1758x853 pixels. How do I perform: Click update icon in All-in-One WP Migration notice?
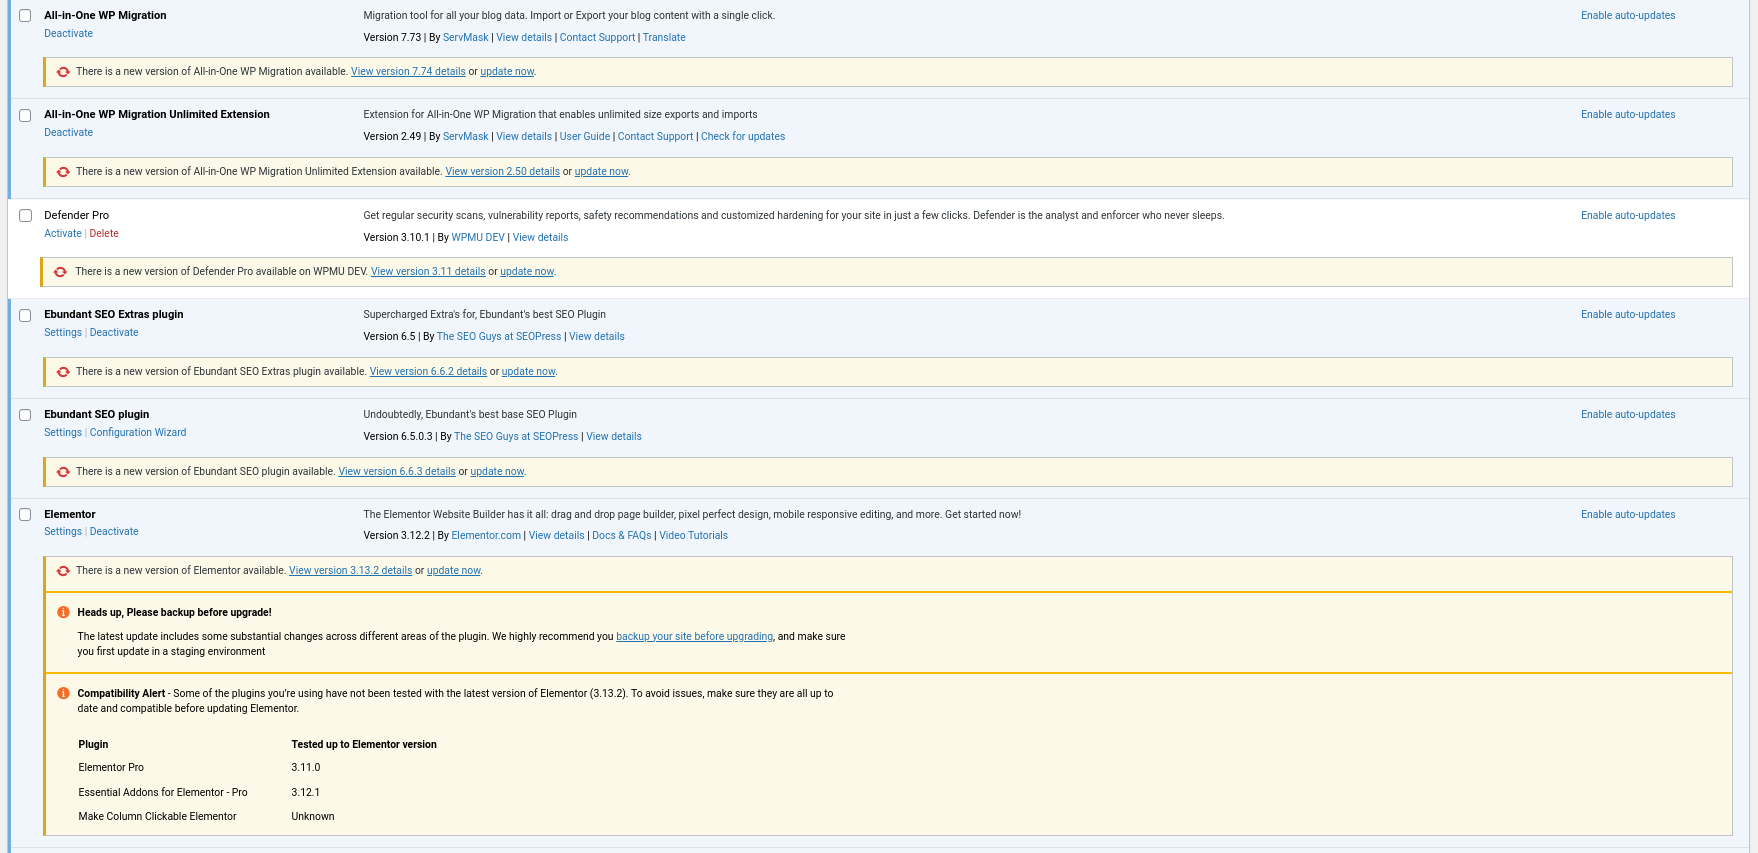click(x=63, y=72)
